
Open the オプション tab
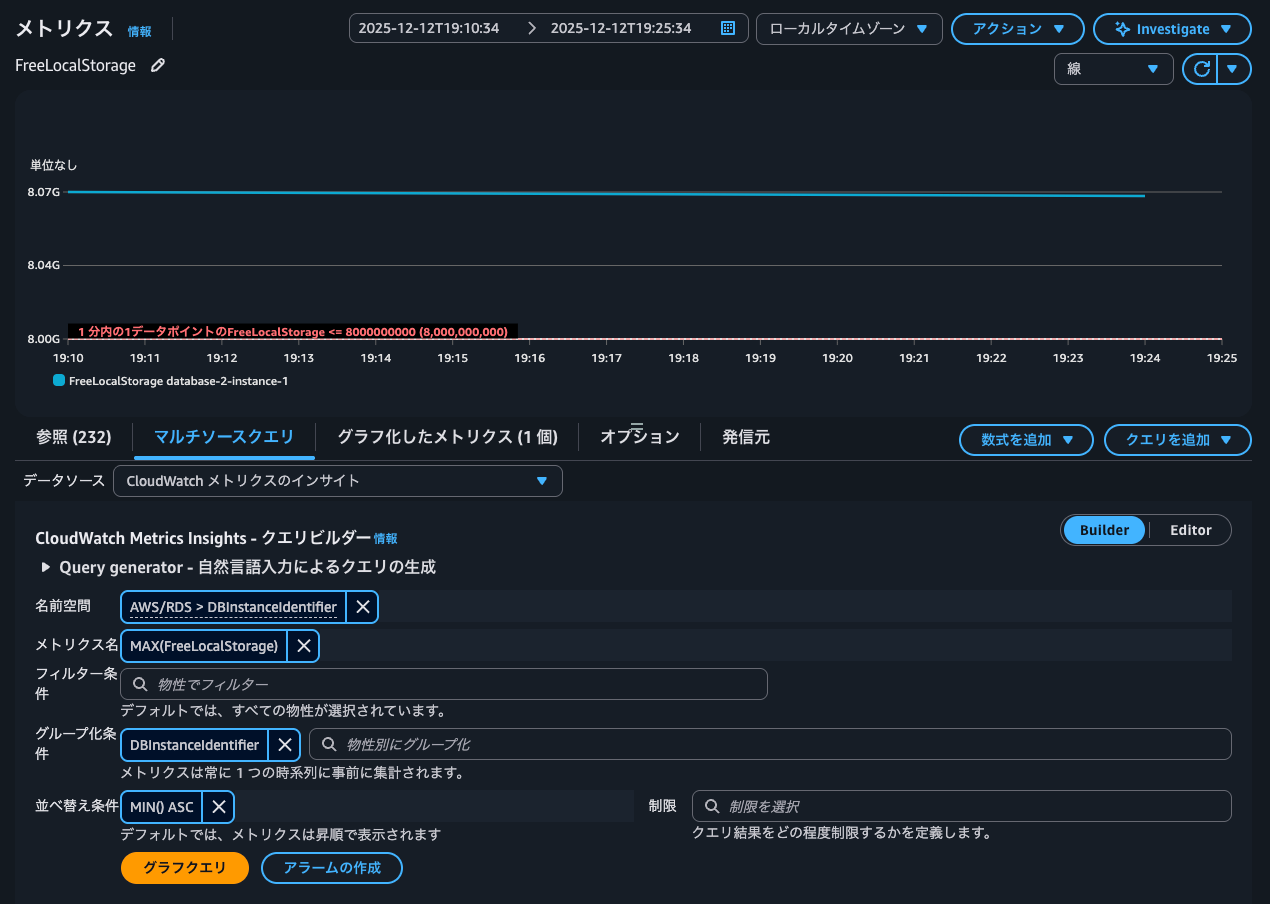tap(638, 436)
